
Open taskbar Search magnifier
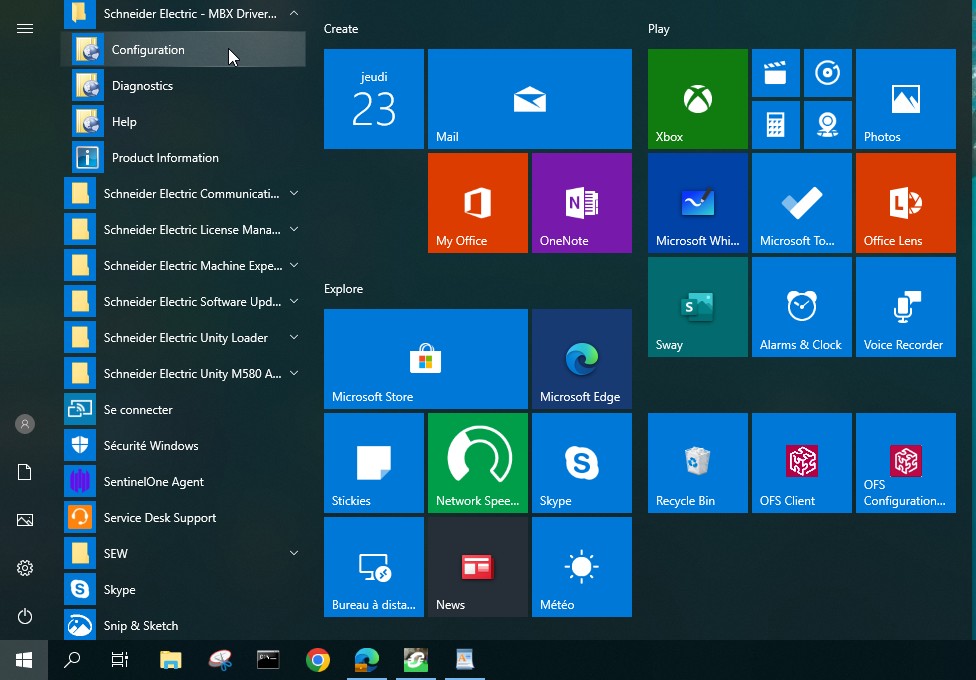(x=72, y=660)
